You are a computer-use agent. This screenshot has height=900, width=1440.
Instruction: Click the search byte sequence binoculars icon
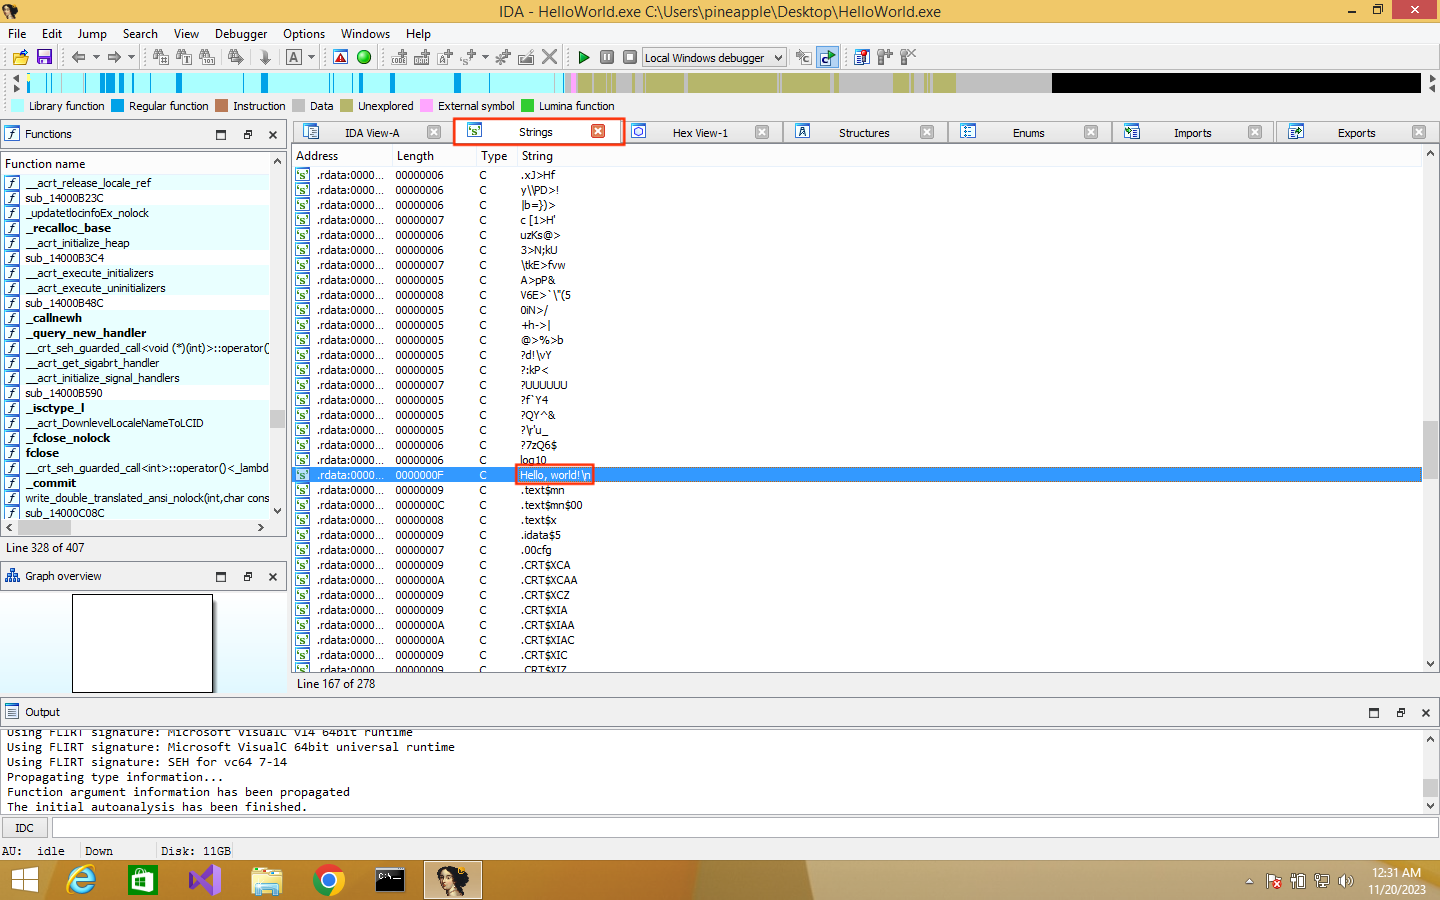tap(207, 57)
